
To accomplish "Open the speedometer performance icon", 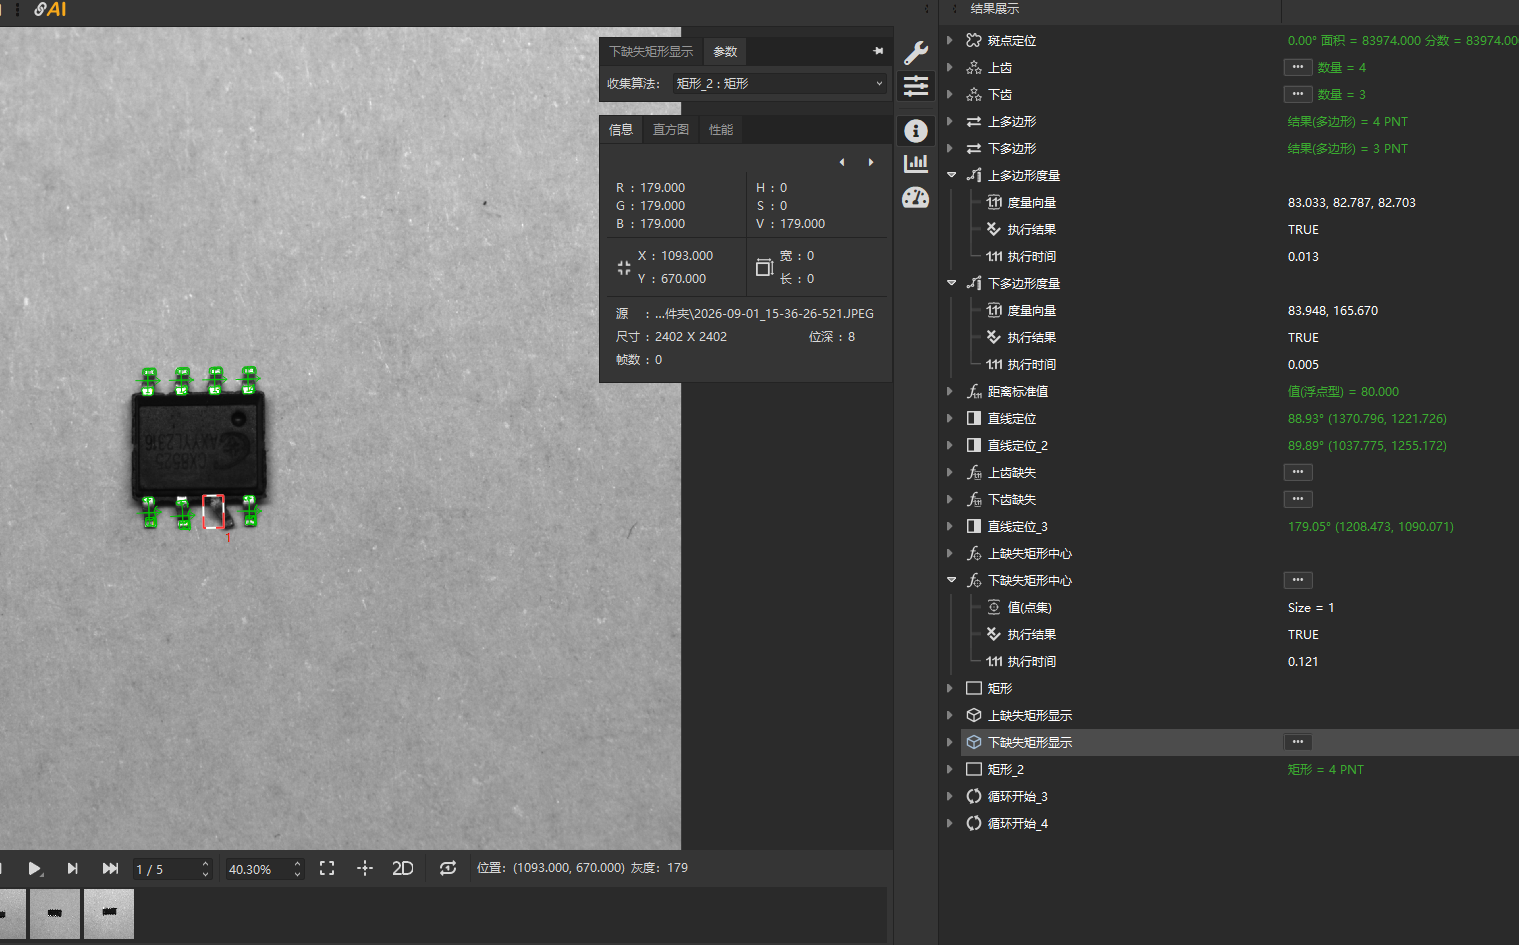I will (916, 198).
